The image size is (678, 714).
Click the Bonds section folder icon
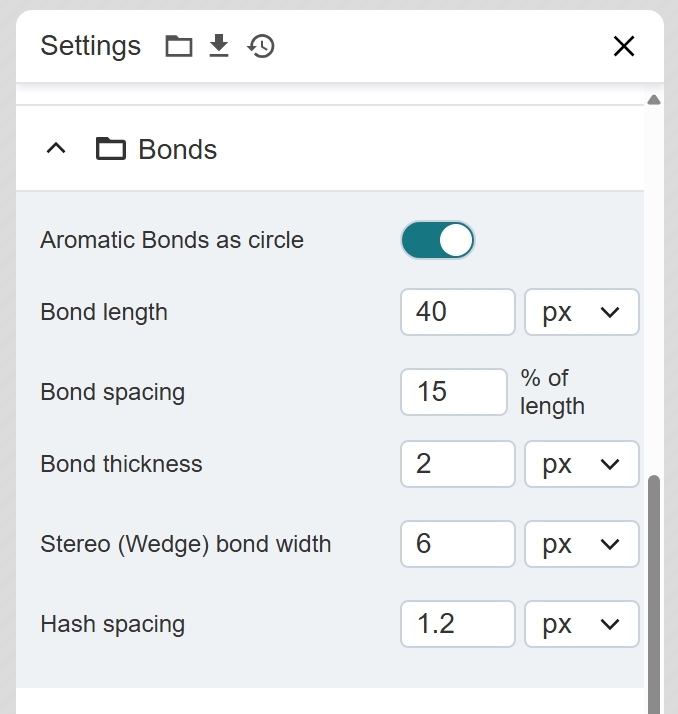[x=111, y=149]
